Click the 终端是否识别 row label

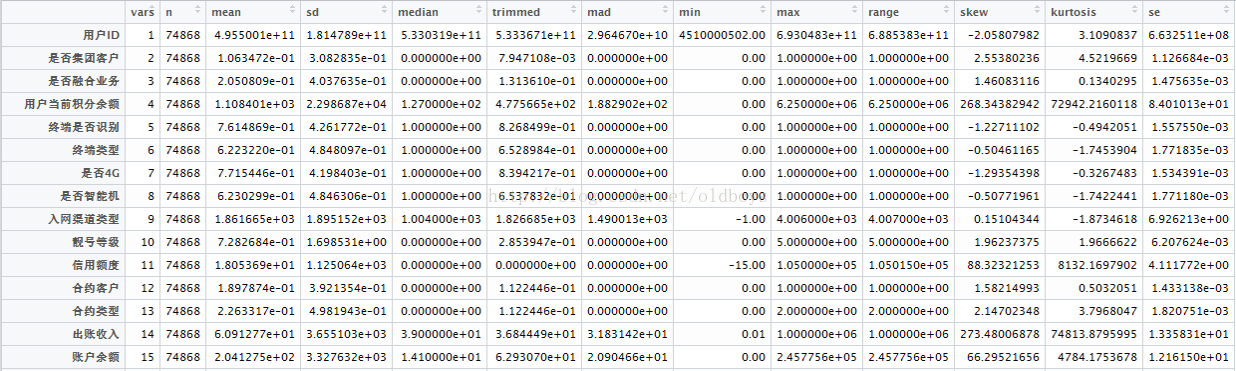(x=84, y=126)
